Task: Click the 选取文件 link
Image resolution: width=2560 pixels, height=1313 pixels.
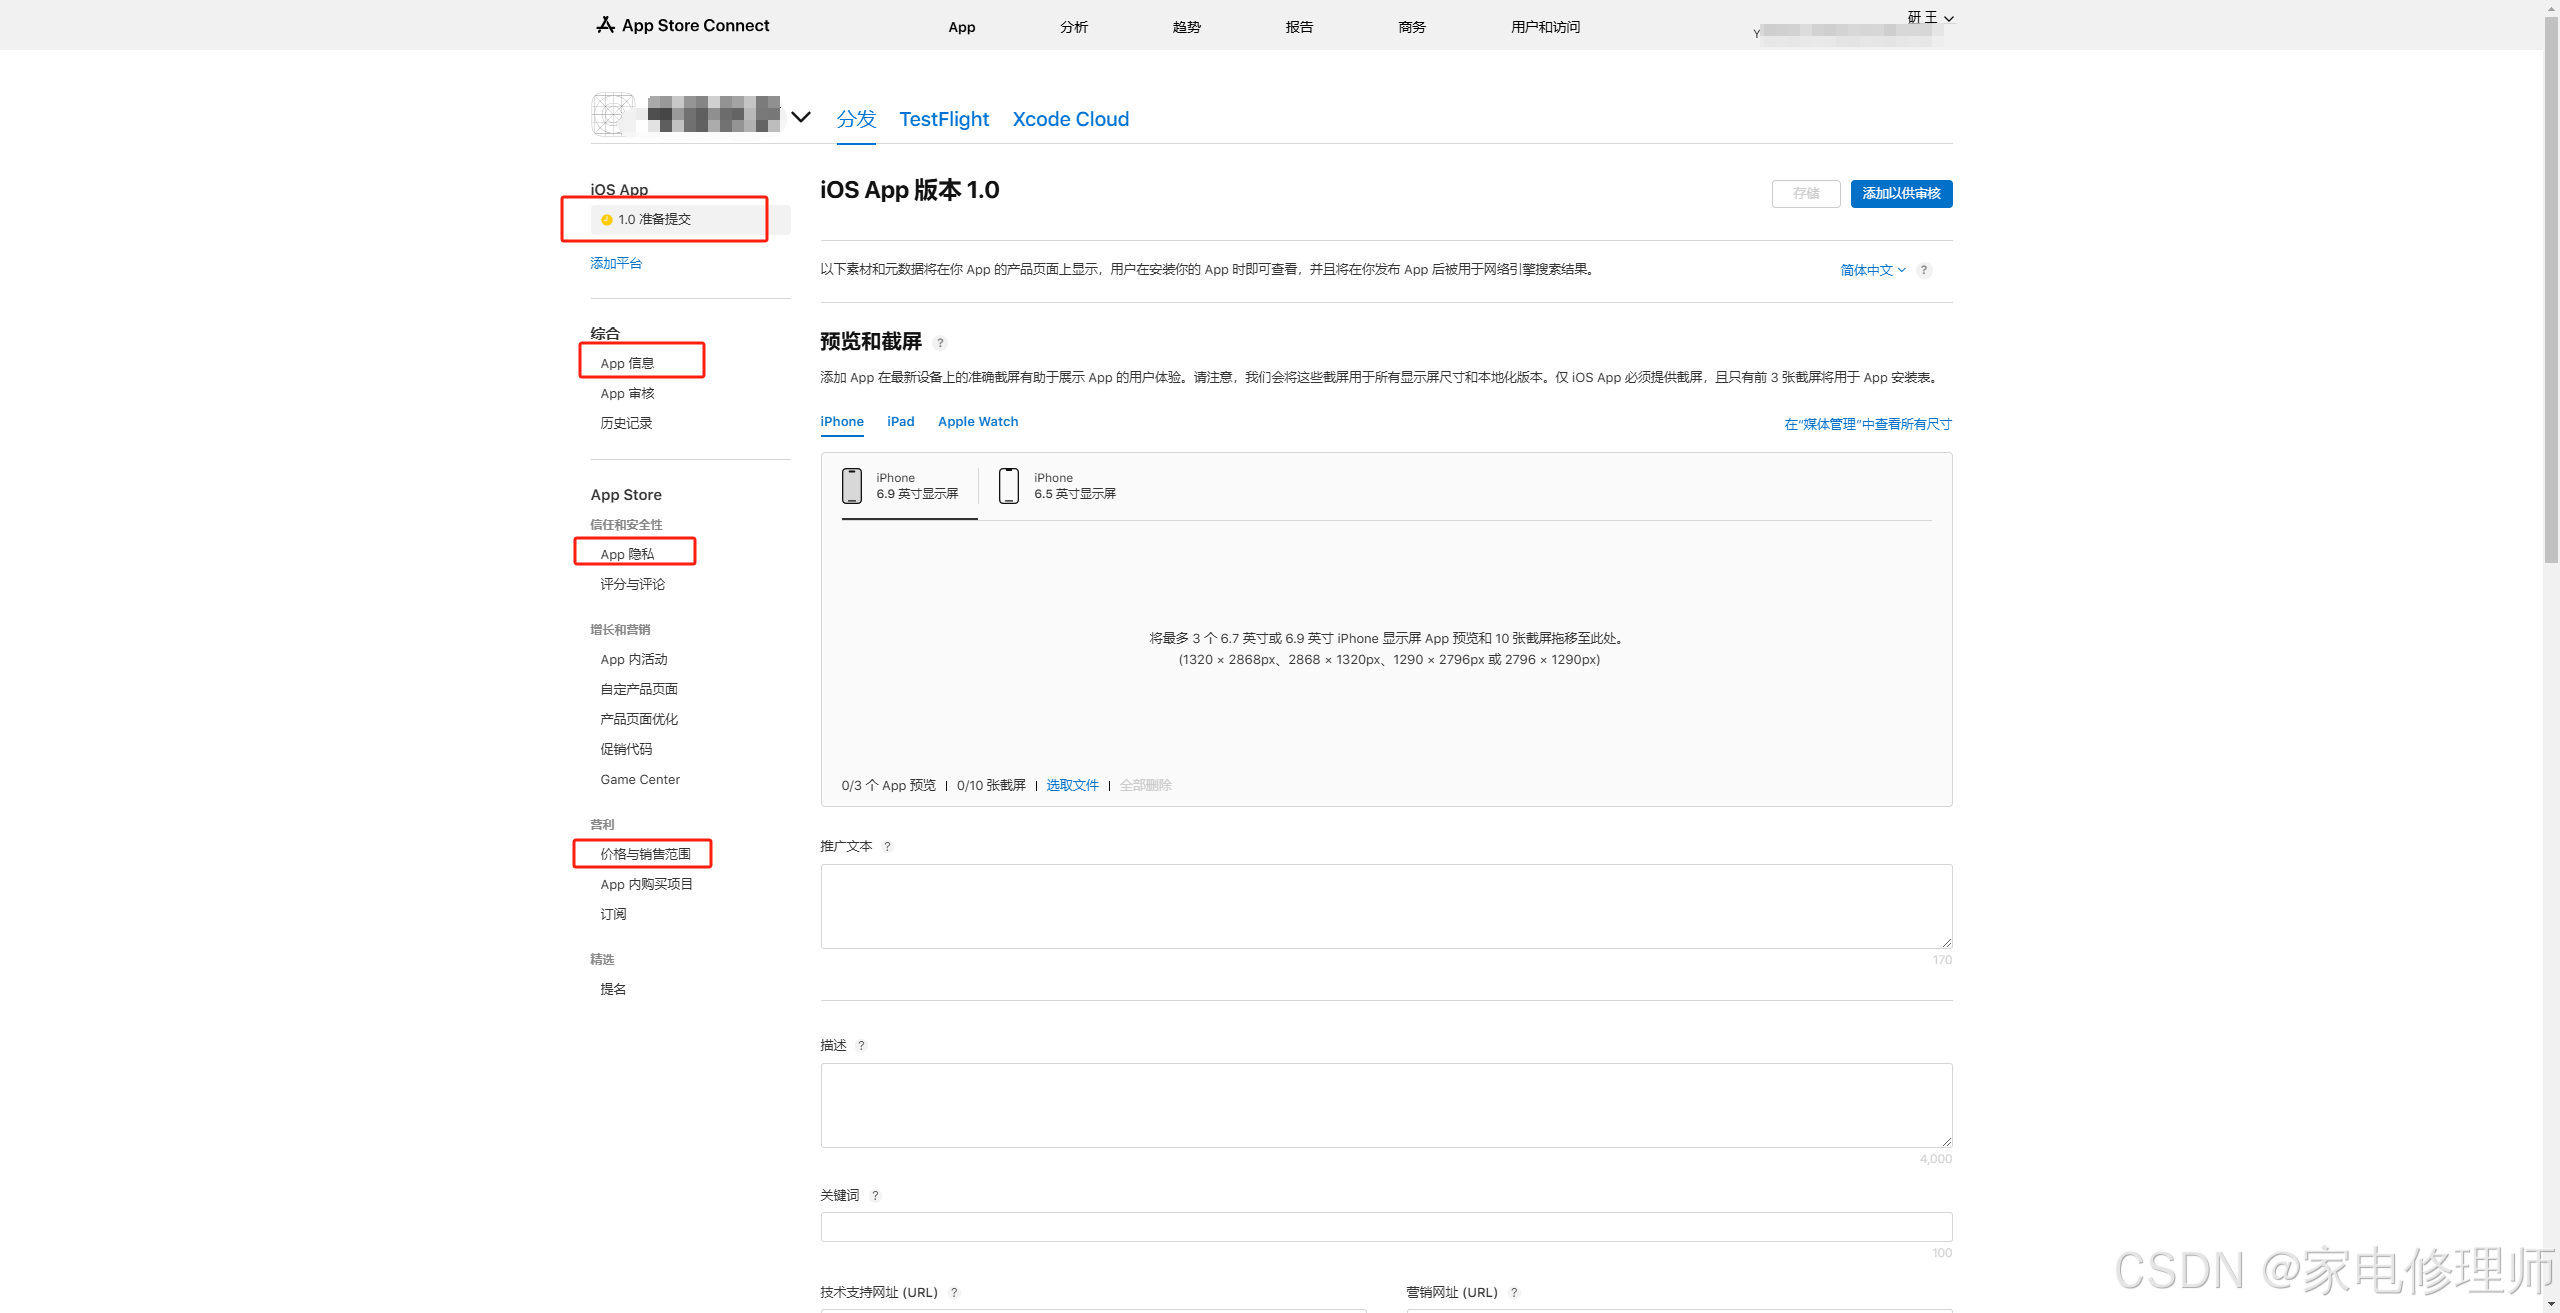Action: (x=1072, y=786)
